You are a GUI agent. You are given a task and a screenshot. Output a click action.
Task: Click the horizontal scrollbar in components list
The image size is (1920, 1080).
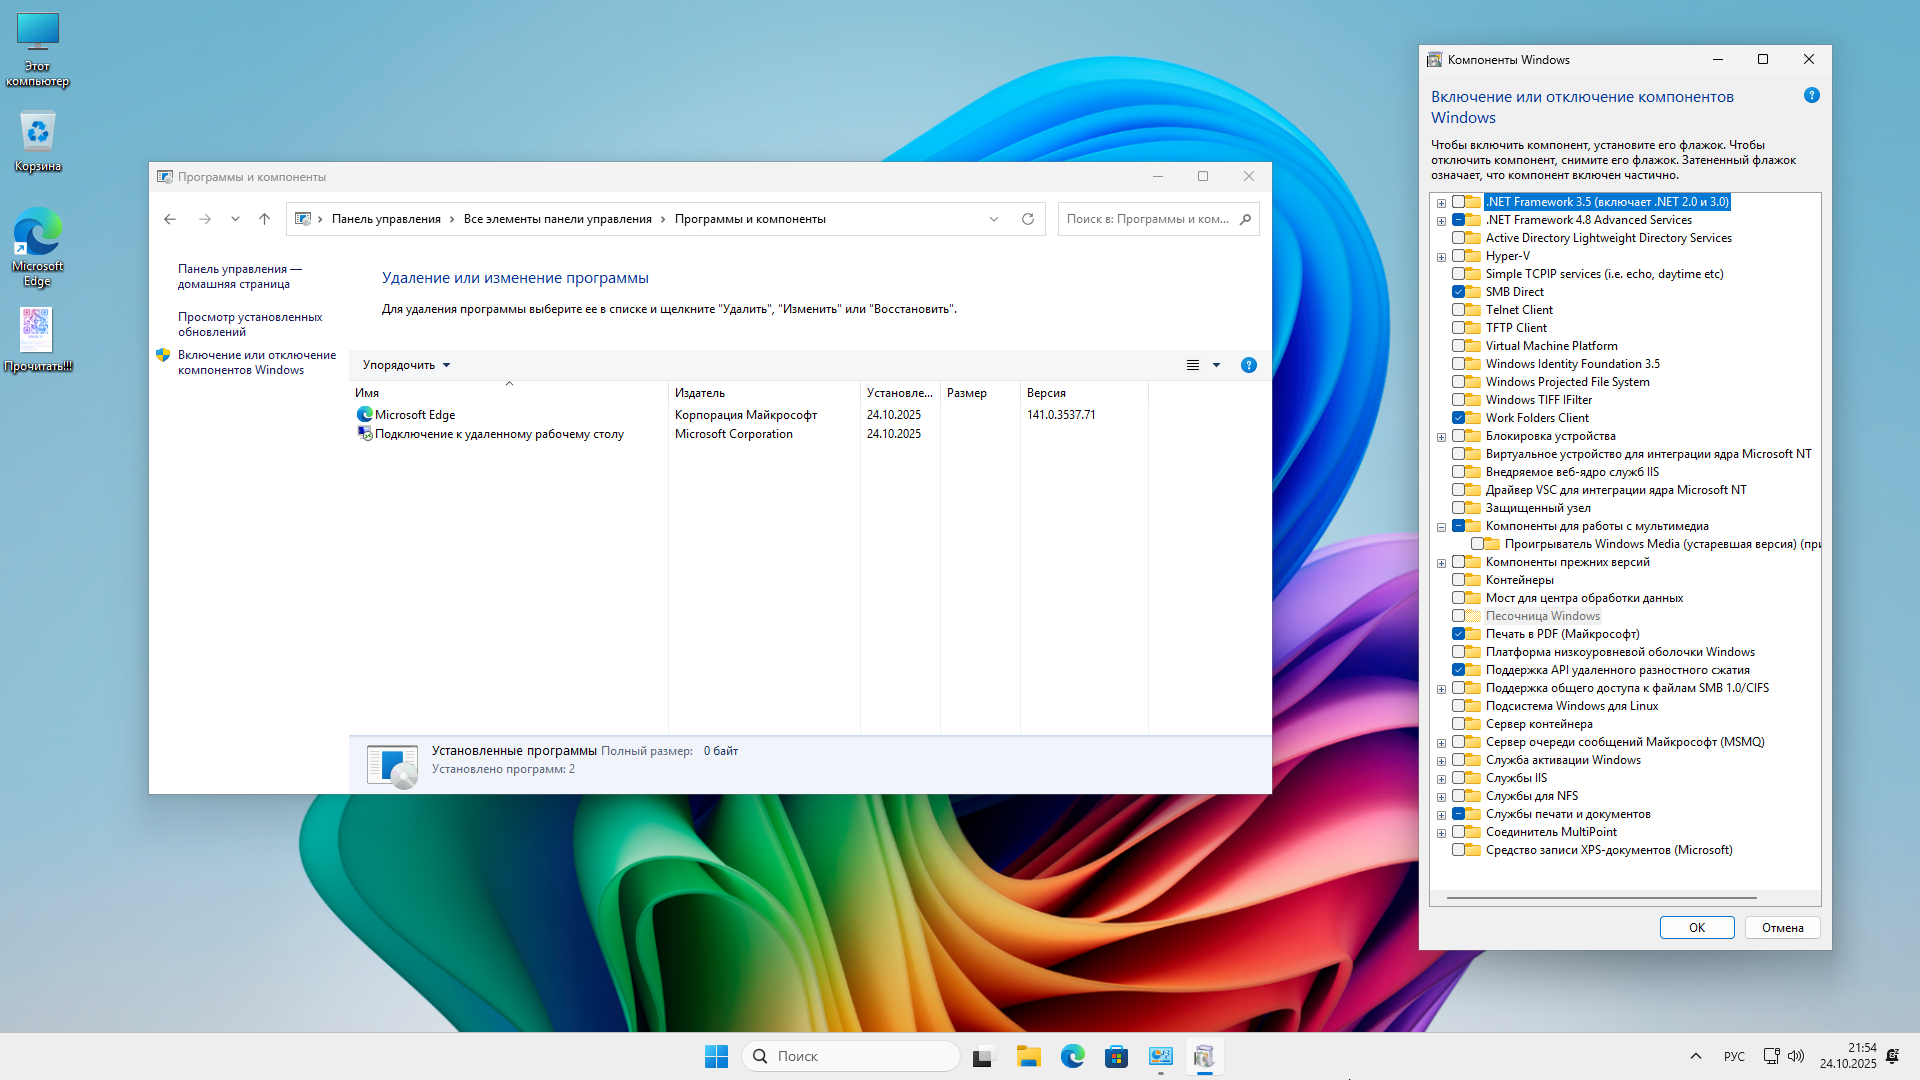[x=1600, y=898]
